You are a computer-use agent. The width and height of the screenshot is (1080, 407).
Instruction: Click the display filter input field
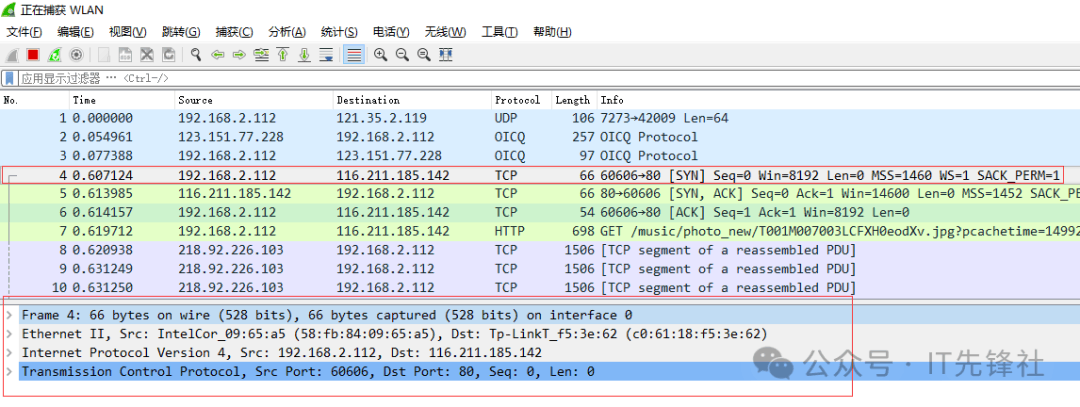click(500, 78)
